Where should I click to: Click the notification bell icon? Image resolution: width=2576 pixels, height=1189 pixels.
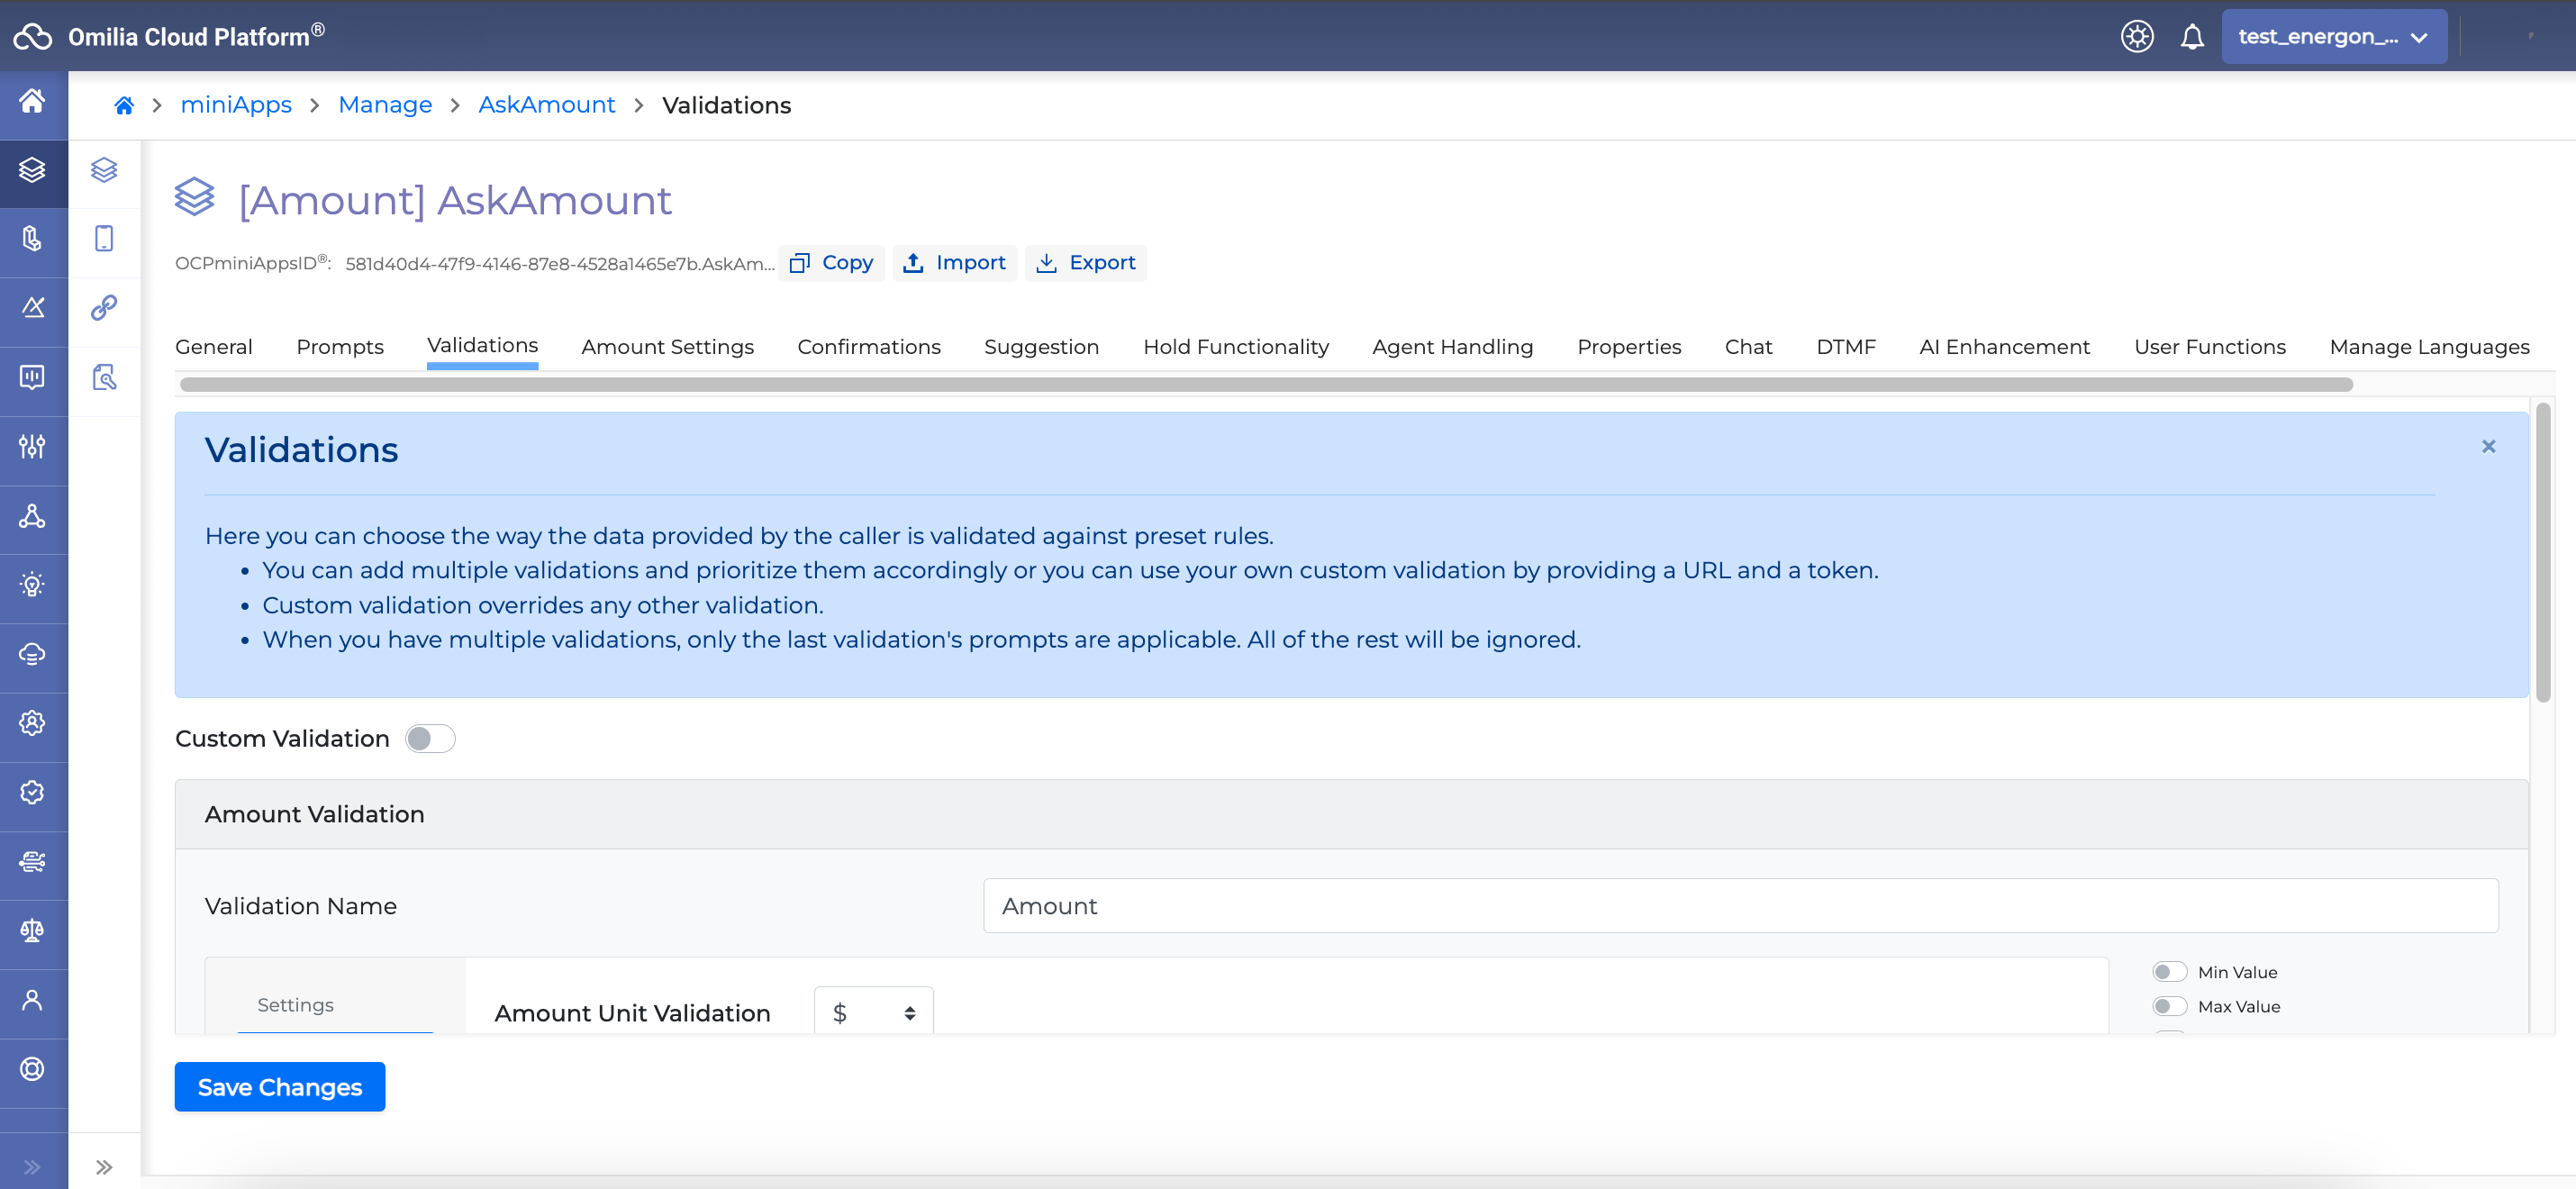[2191, 37]
